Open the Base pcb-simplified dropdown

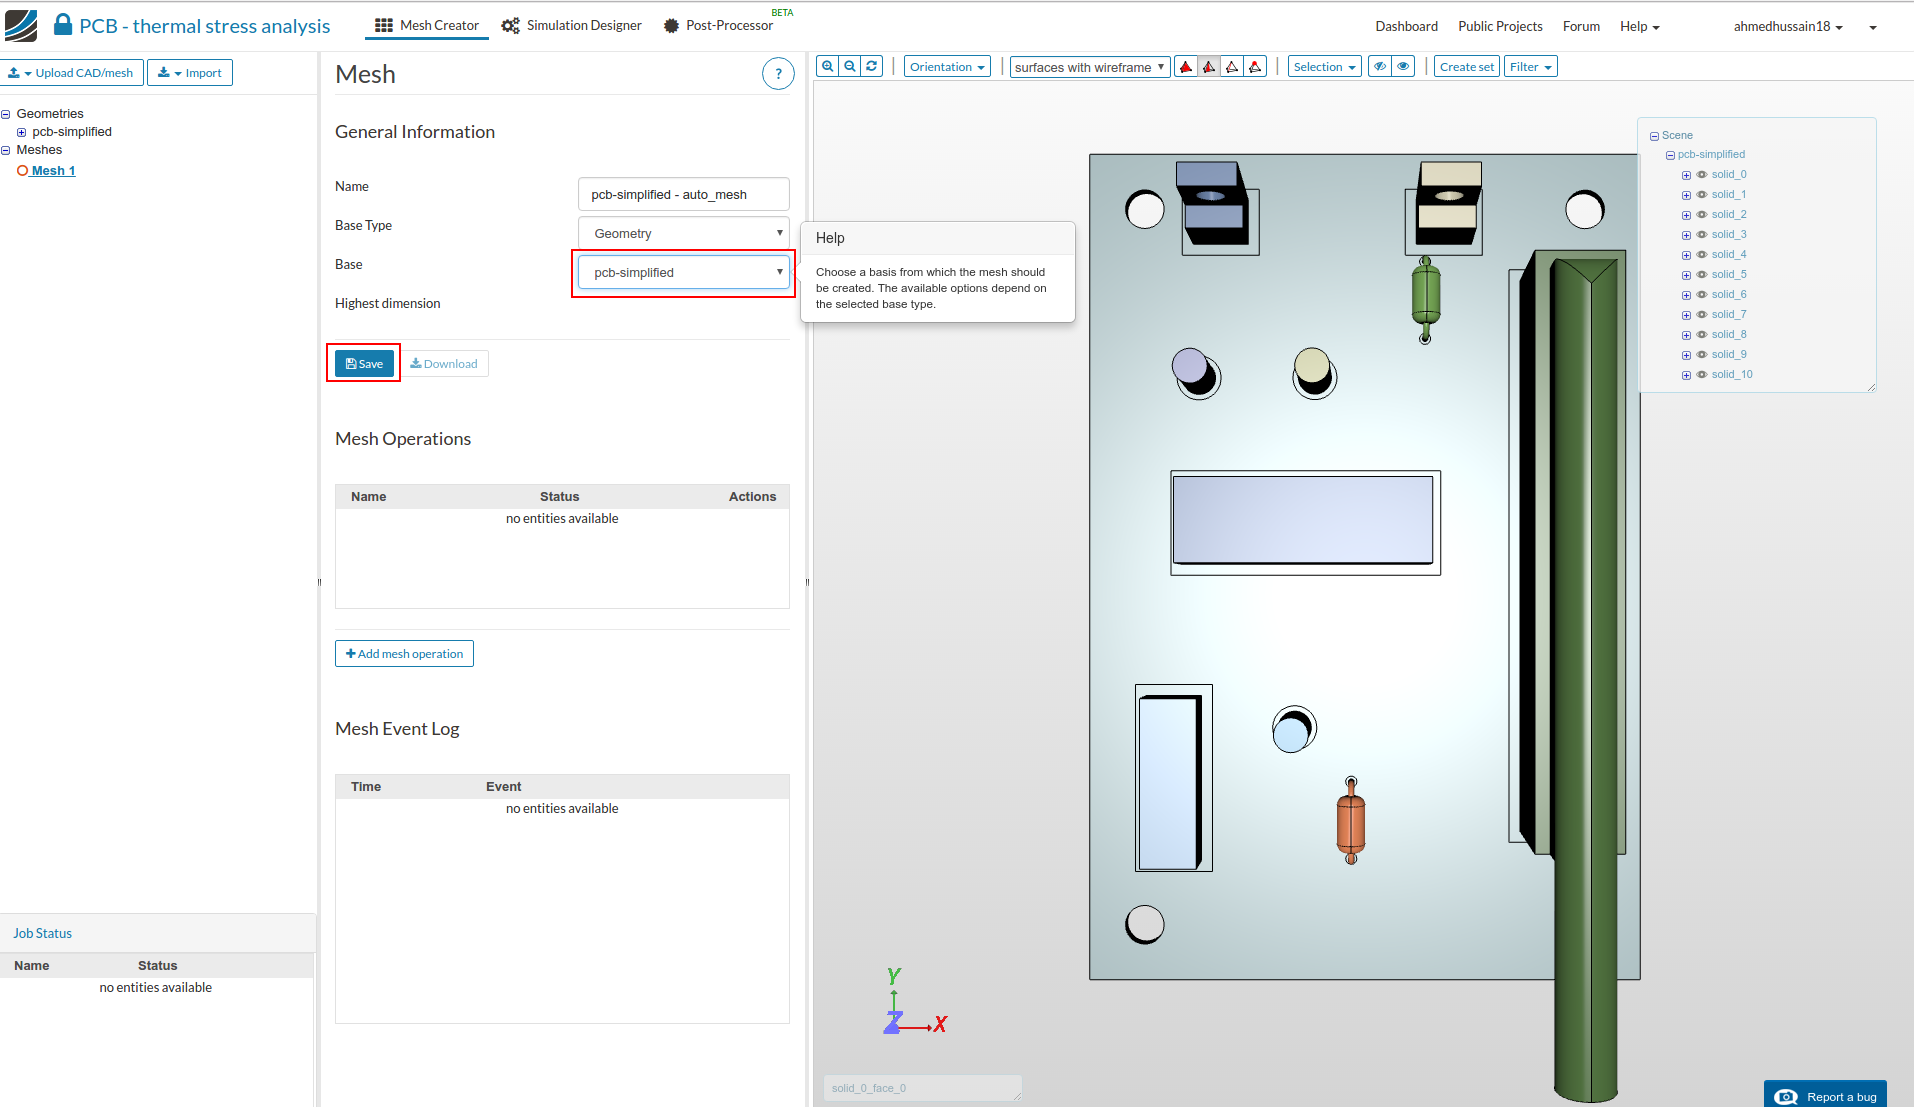click(684, 272)
